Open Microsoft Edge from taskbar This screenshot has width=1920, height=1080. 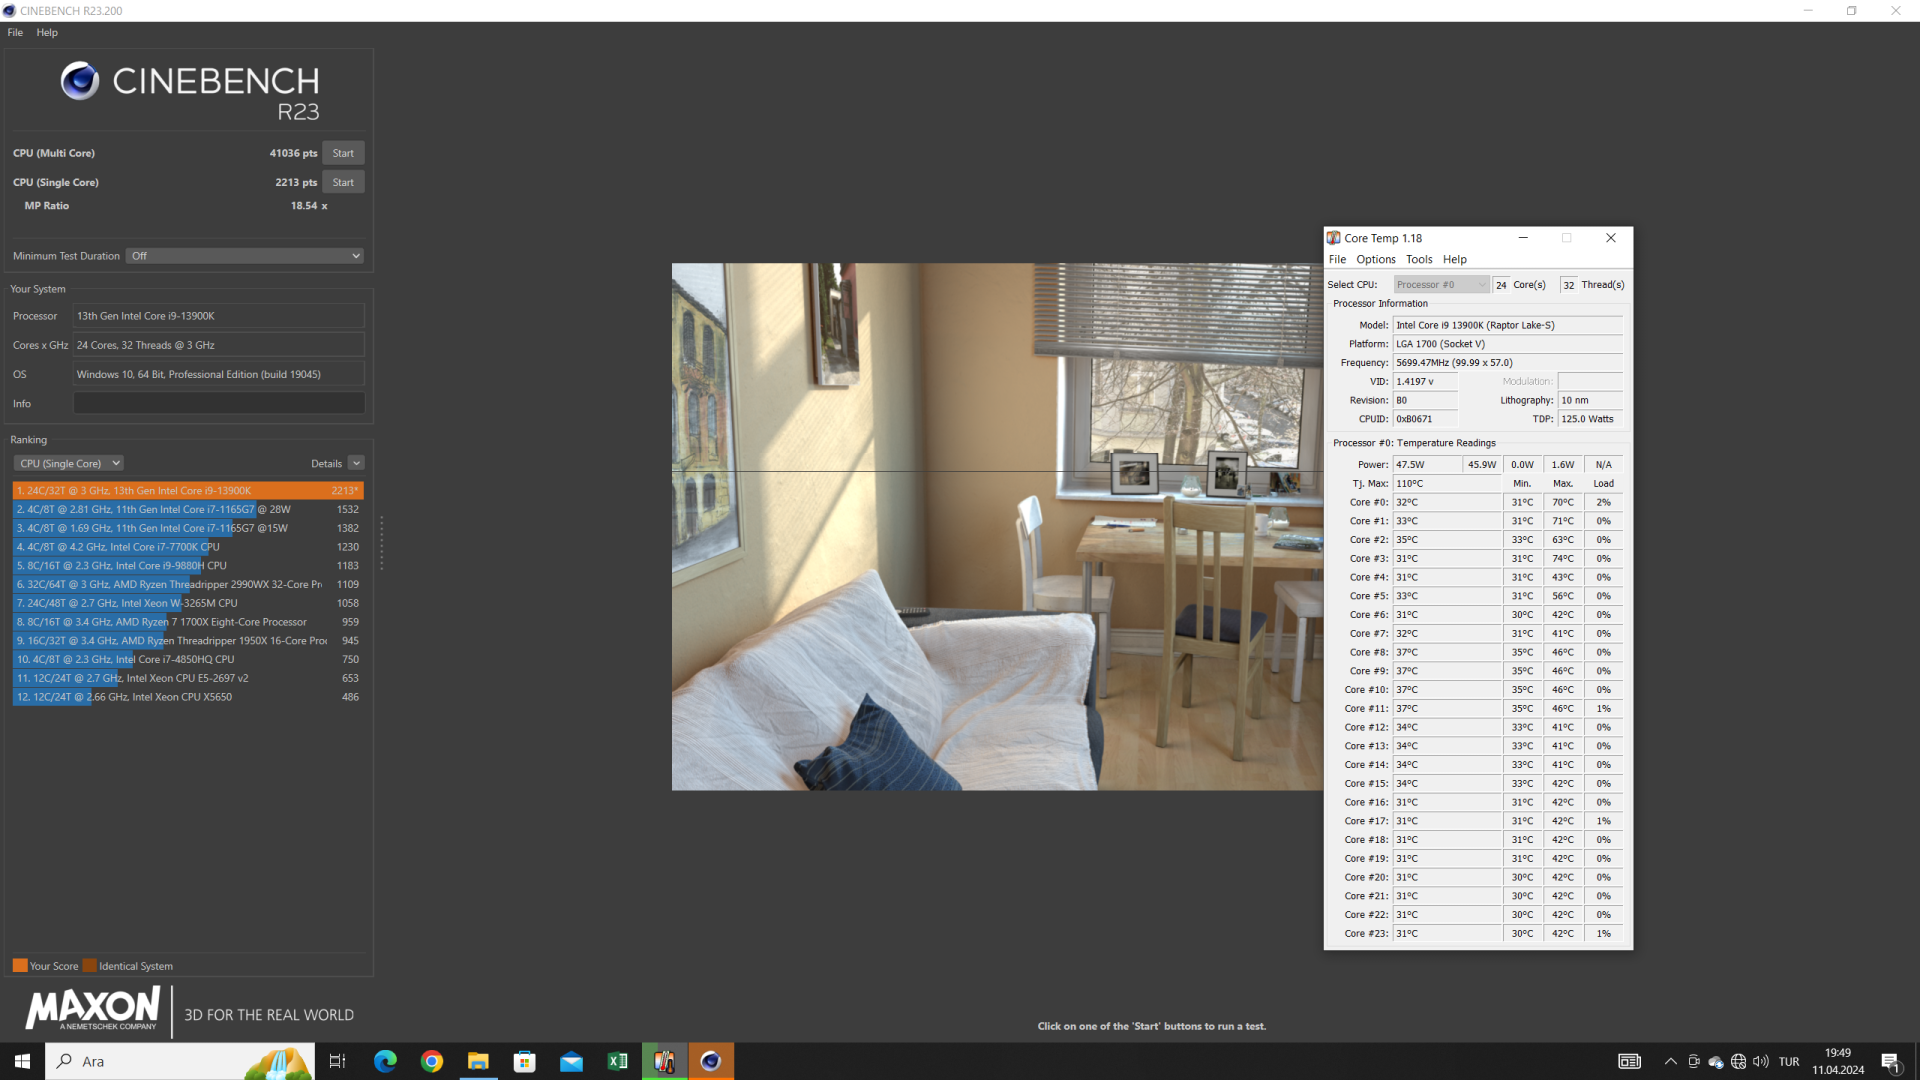pos(385,1061)
